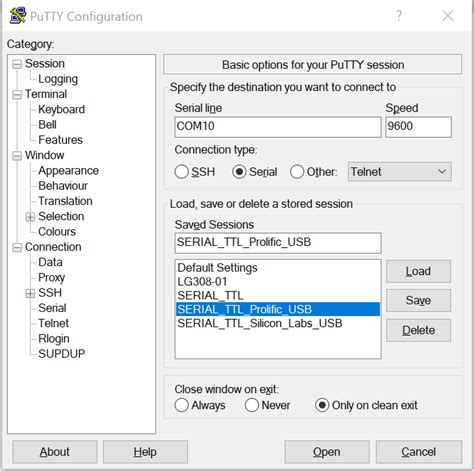Open the SUPDUP category
This screenshot has height=471, width=474.
[x=62, y=354]
